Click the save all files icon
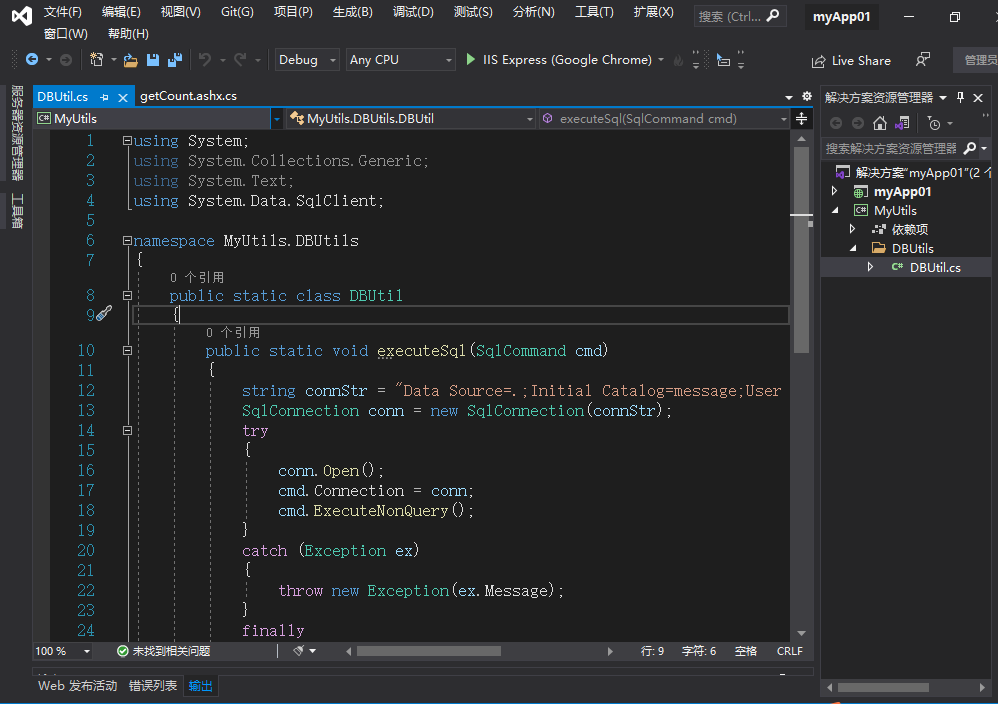This screenshot has height=704, width=998. click(x=175, y=60)
